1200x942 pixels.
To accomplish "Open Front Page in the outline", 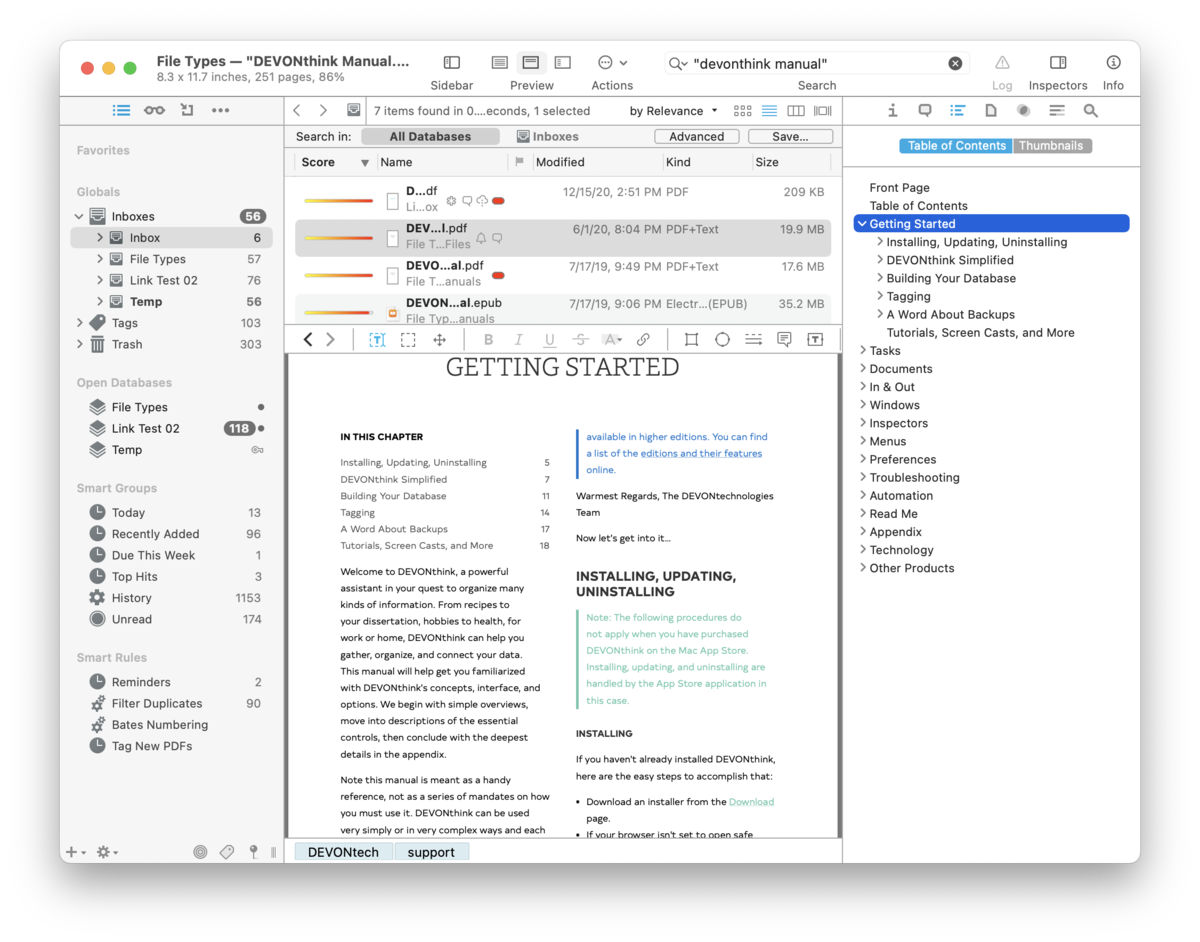I will point(899,188).
